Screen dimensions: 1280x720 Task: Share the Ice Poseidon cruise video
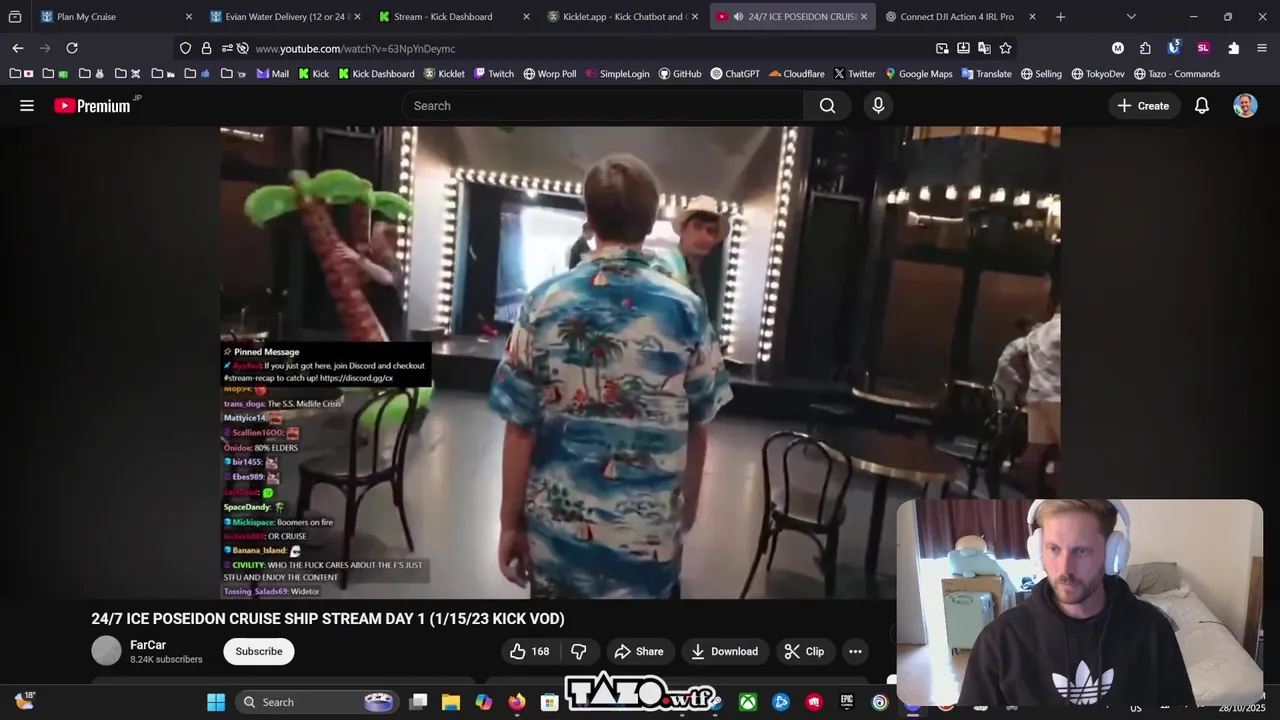tap(638, 651)
